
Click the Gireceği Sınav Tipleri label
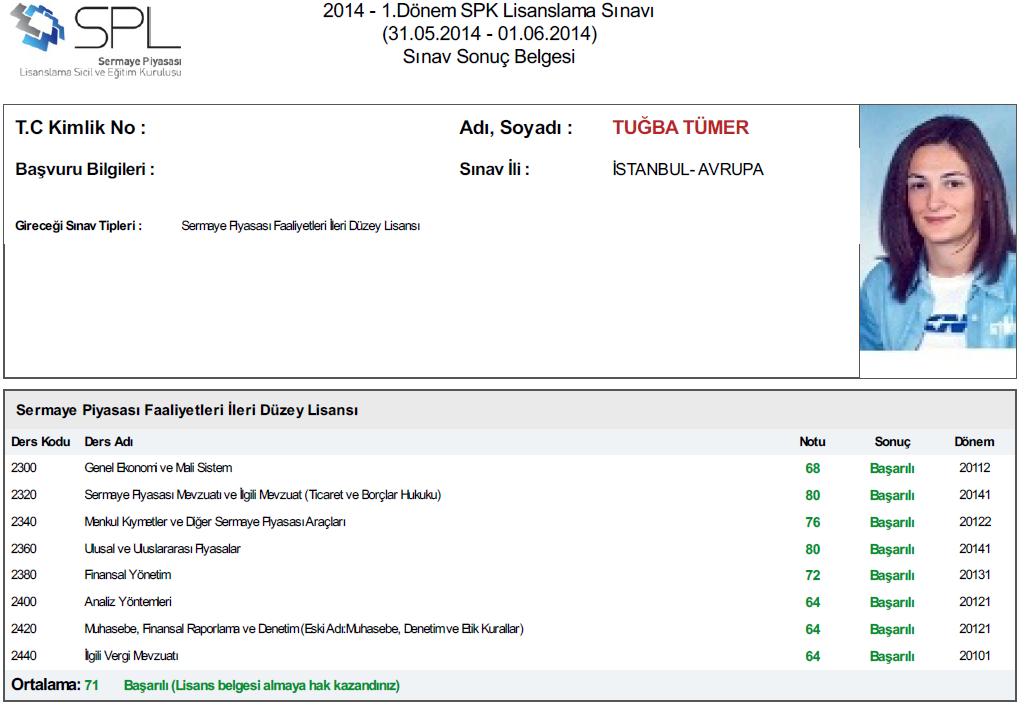tap(79, 225)
